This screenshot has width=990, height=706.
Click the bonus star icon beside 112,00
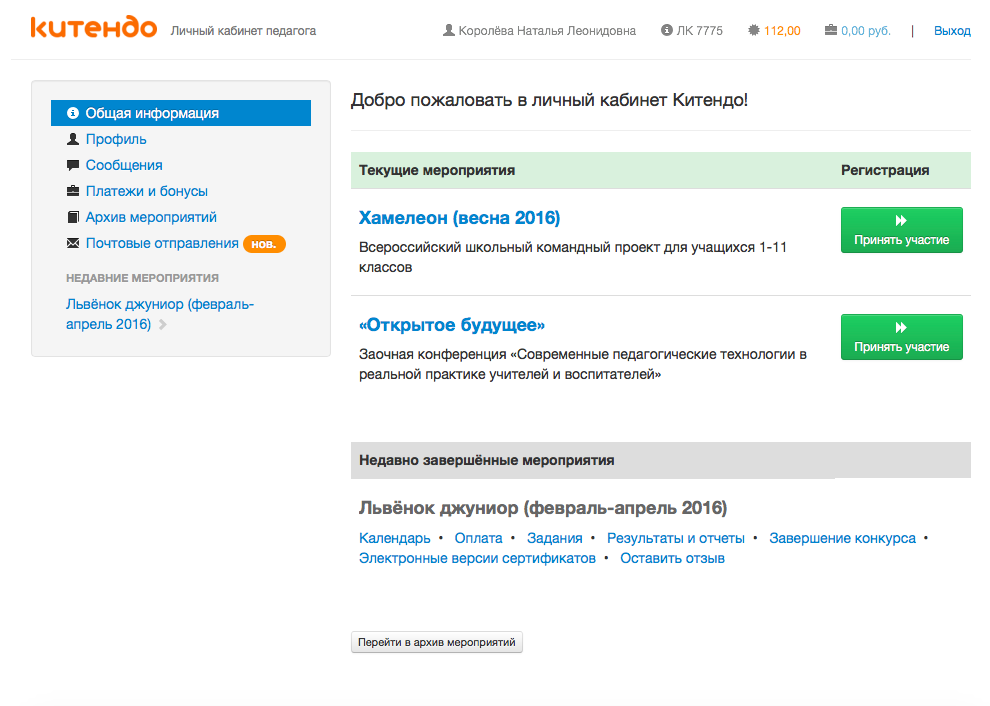[754, 30]
